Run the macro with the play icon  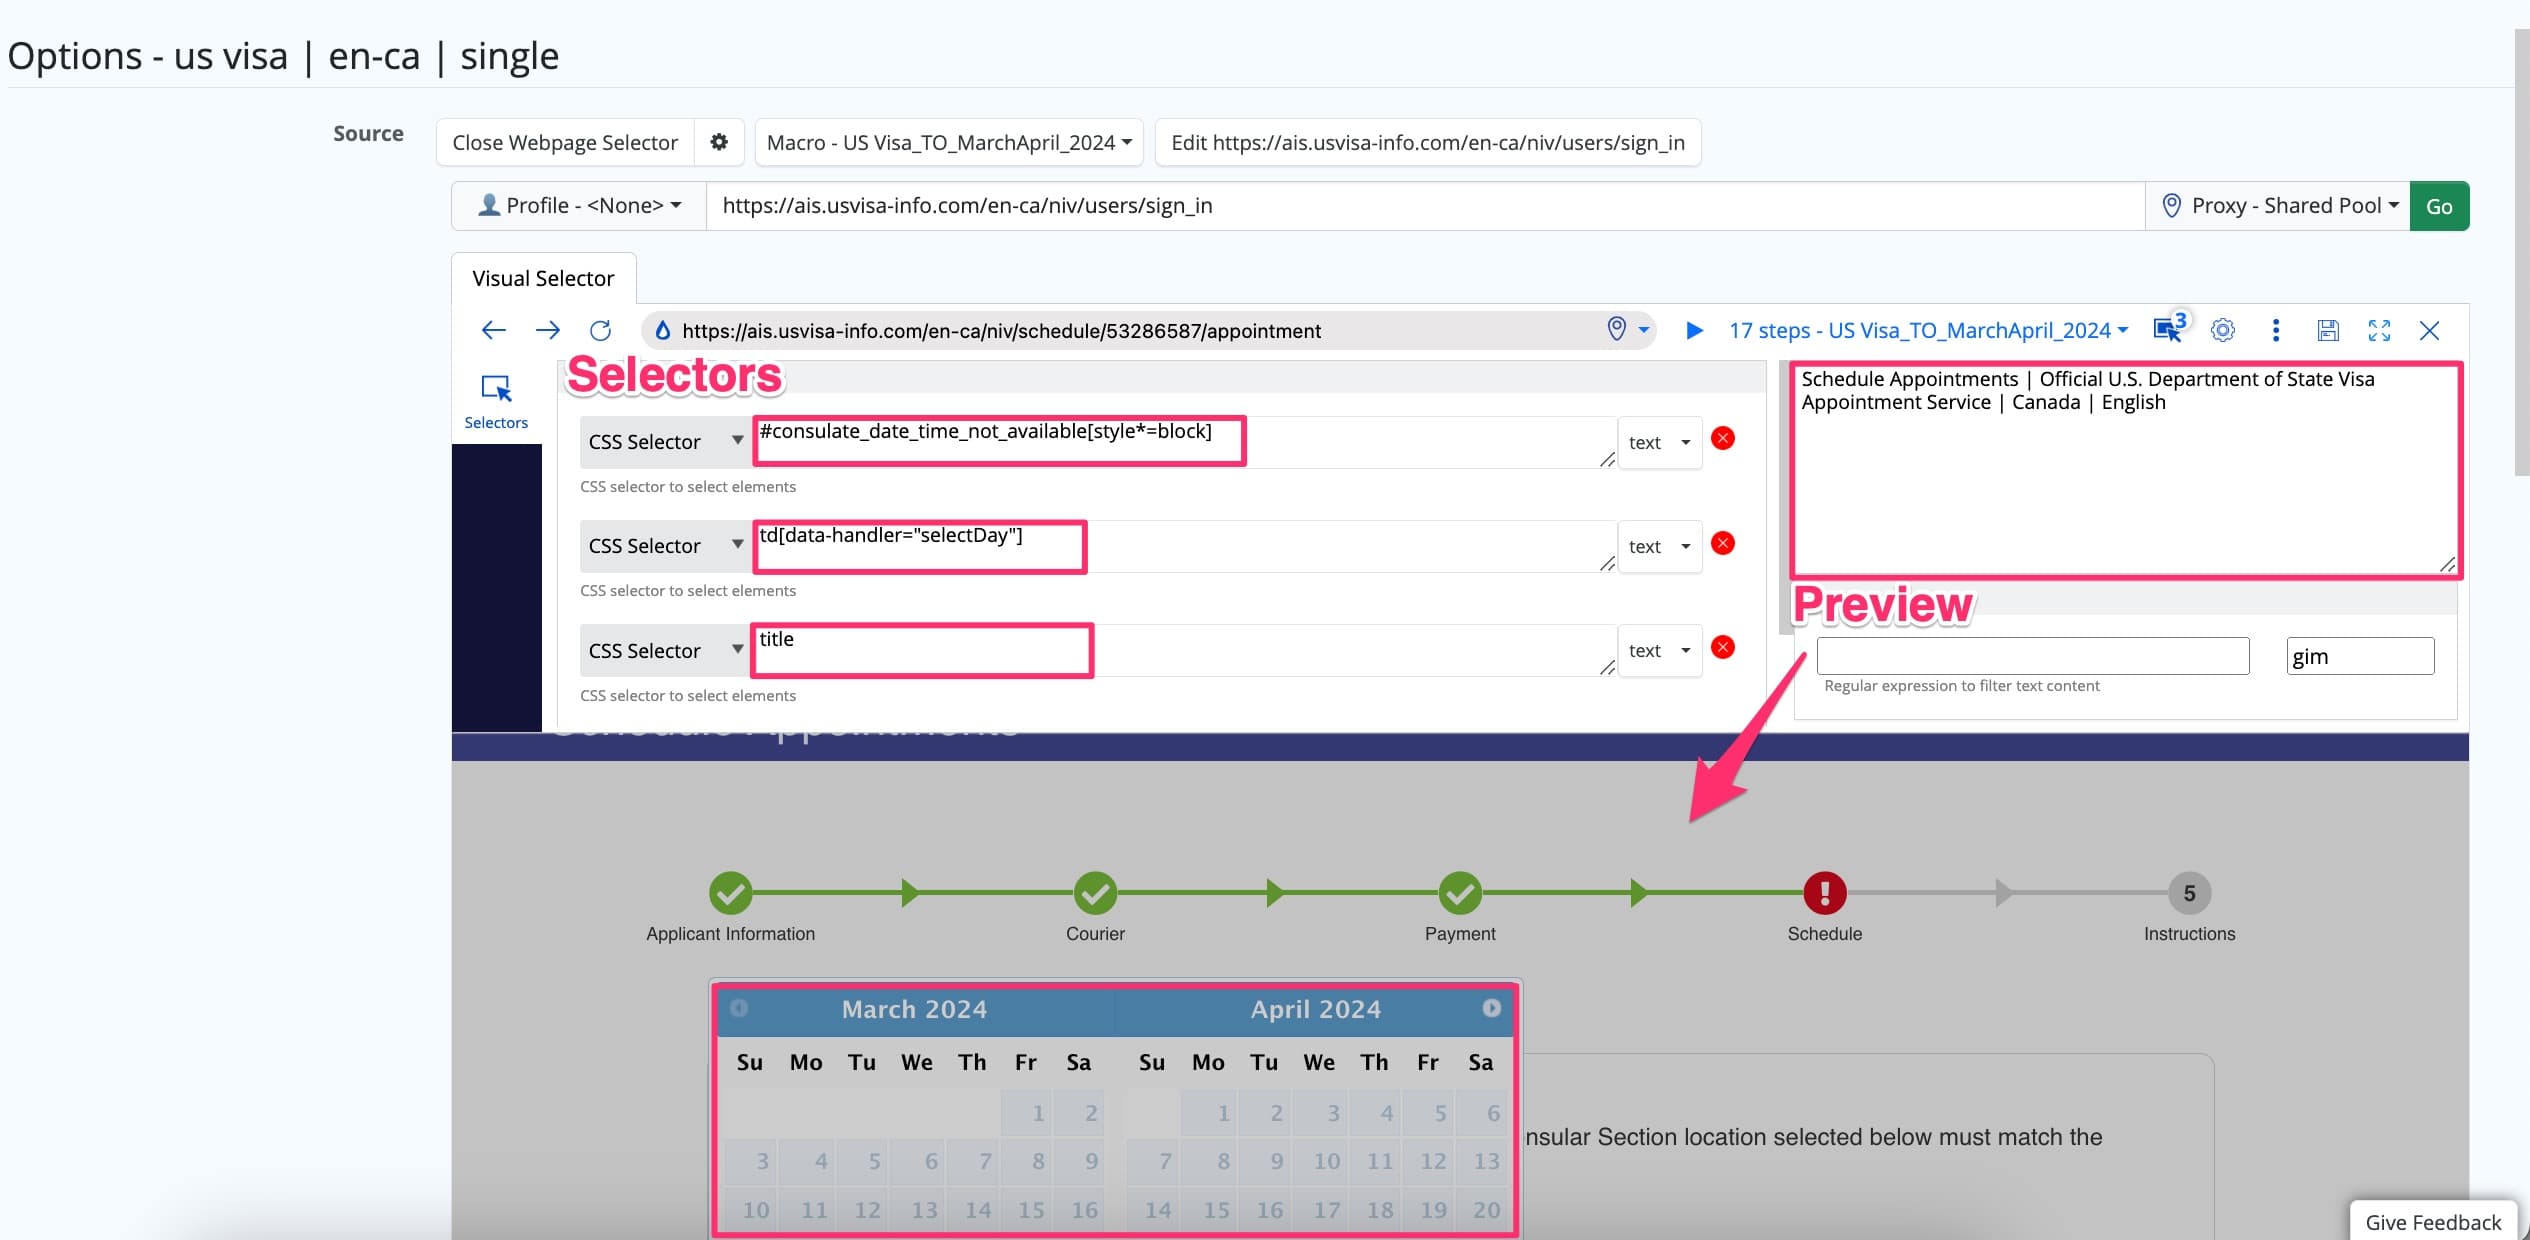click(1694, 330)
